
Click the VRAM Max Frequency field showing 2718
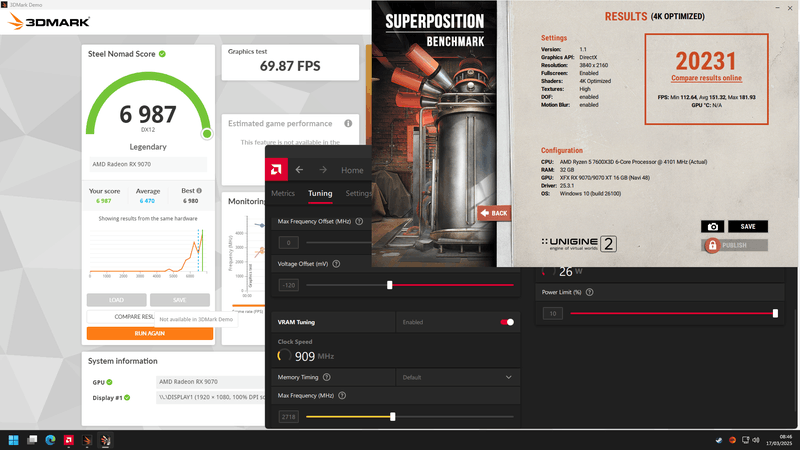288,417
